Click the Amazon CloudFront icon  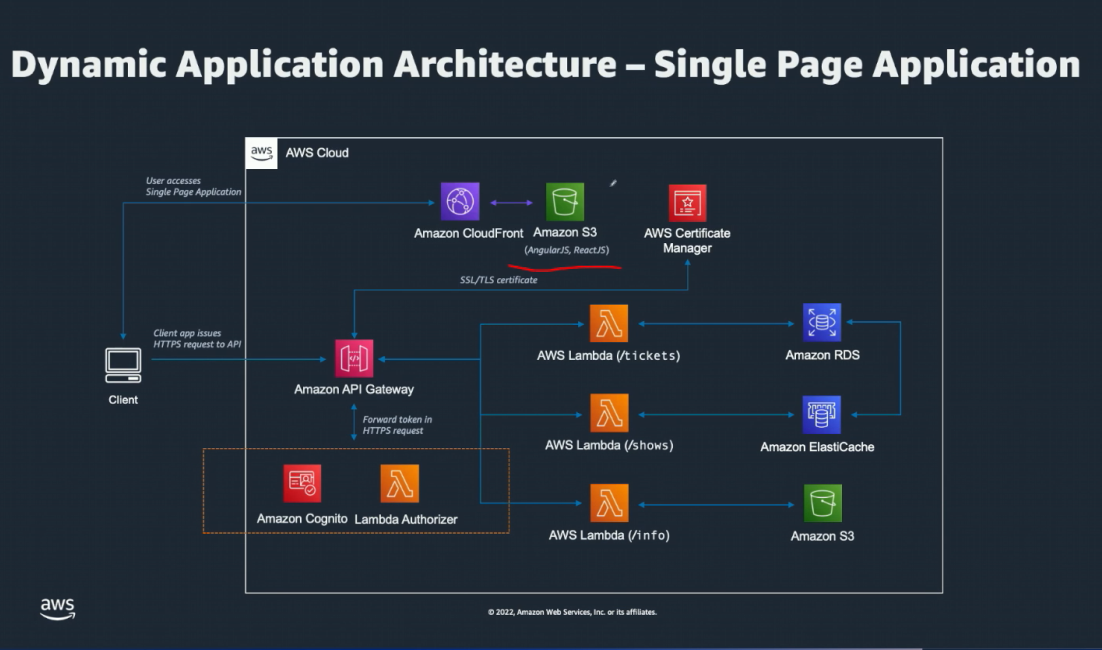(460, 202)
